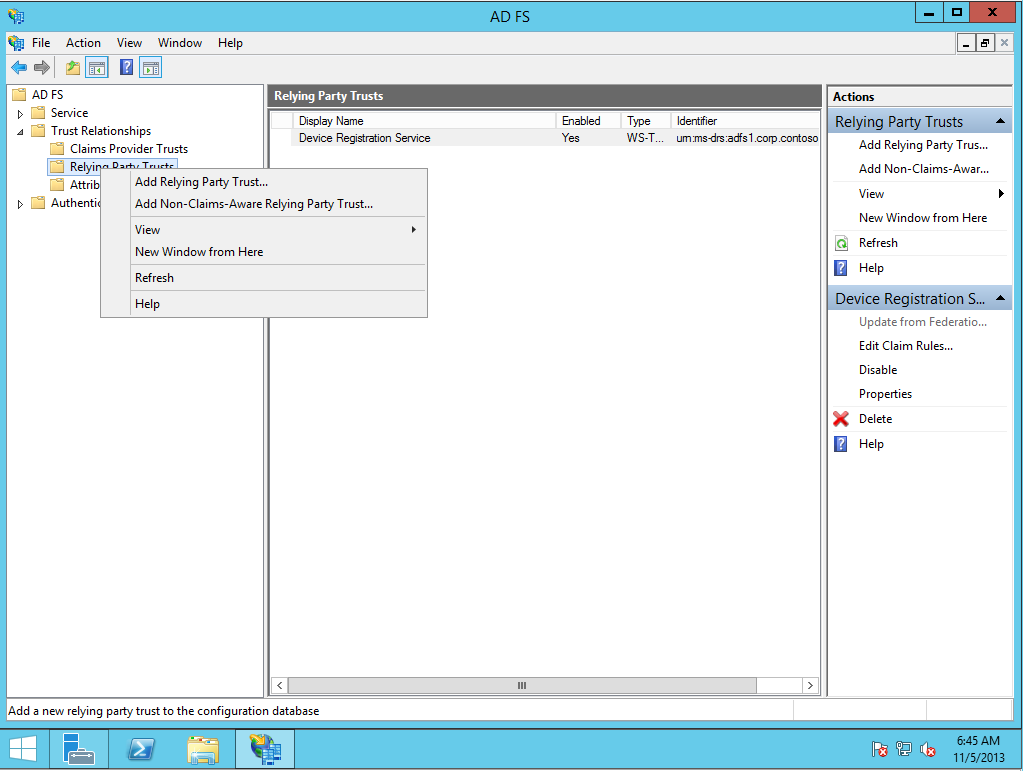Click the Up One Level folder icon
This screenshot has height=771, width=1023.
click(x=72, y=68)
